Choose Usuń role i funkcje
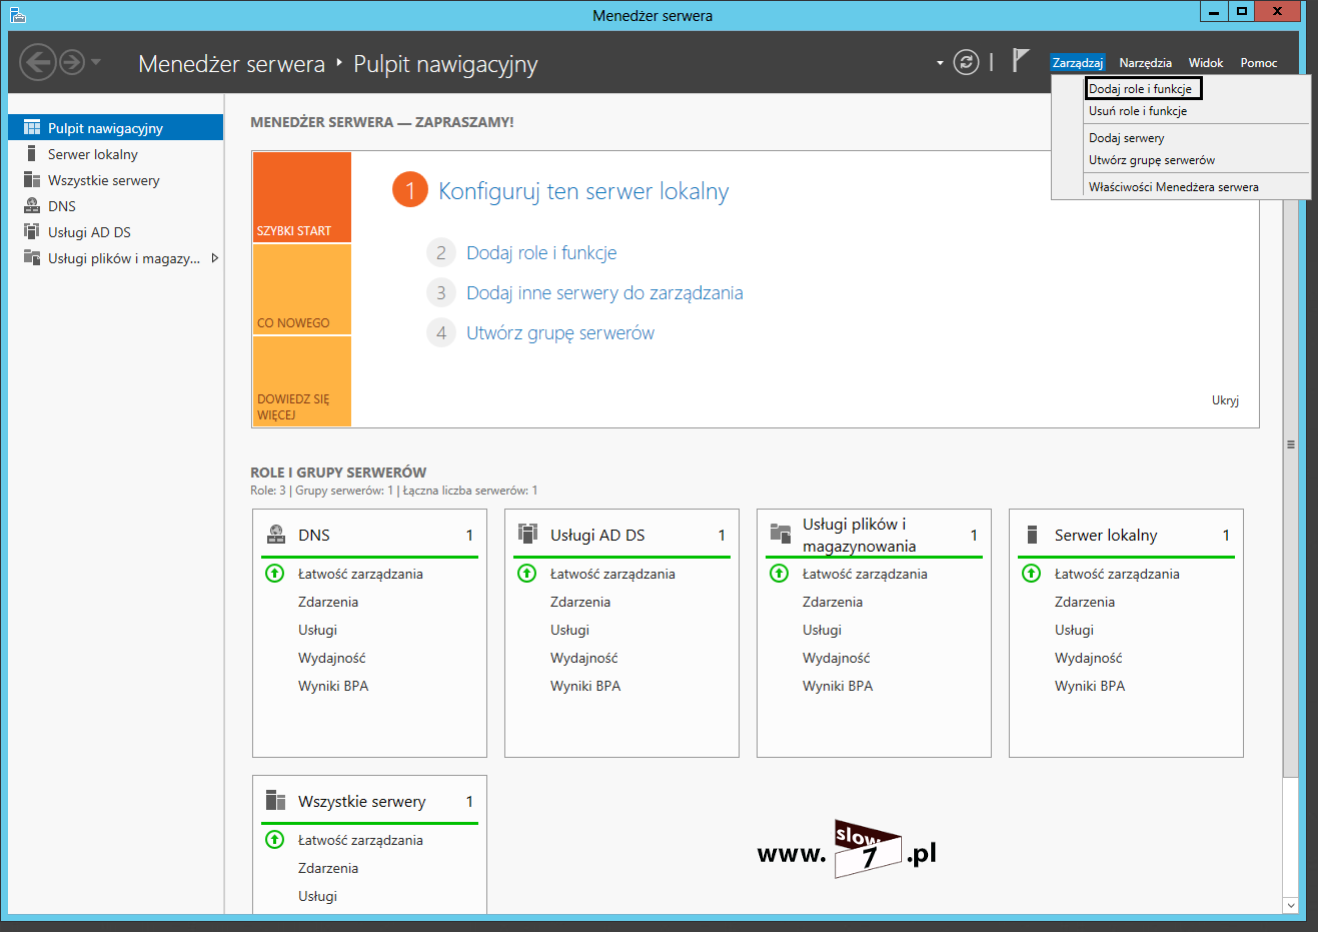 (1138, 111)
